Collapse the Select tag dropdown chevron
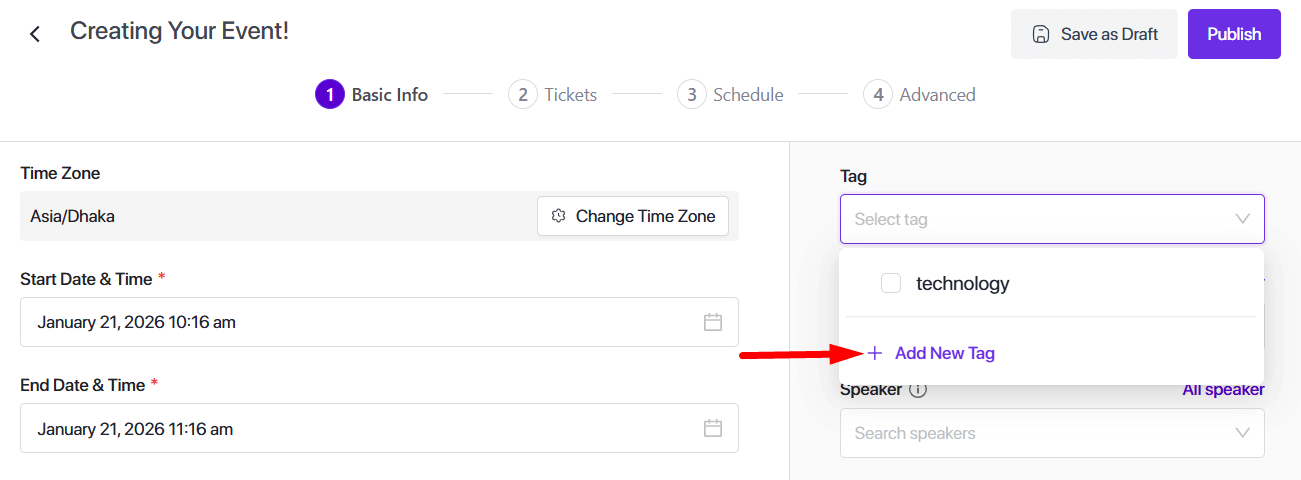This screenshot has width=1301, height=480. [x=1243, y=219]
